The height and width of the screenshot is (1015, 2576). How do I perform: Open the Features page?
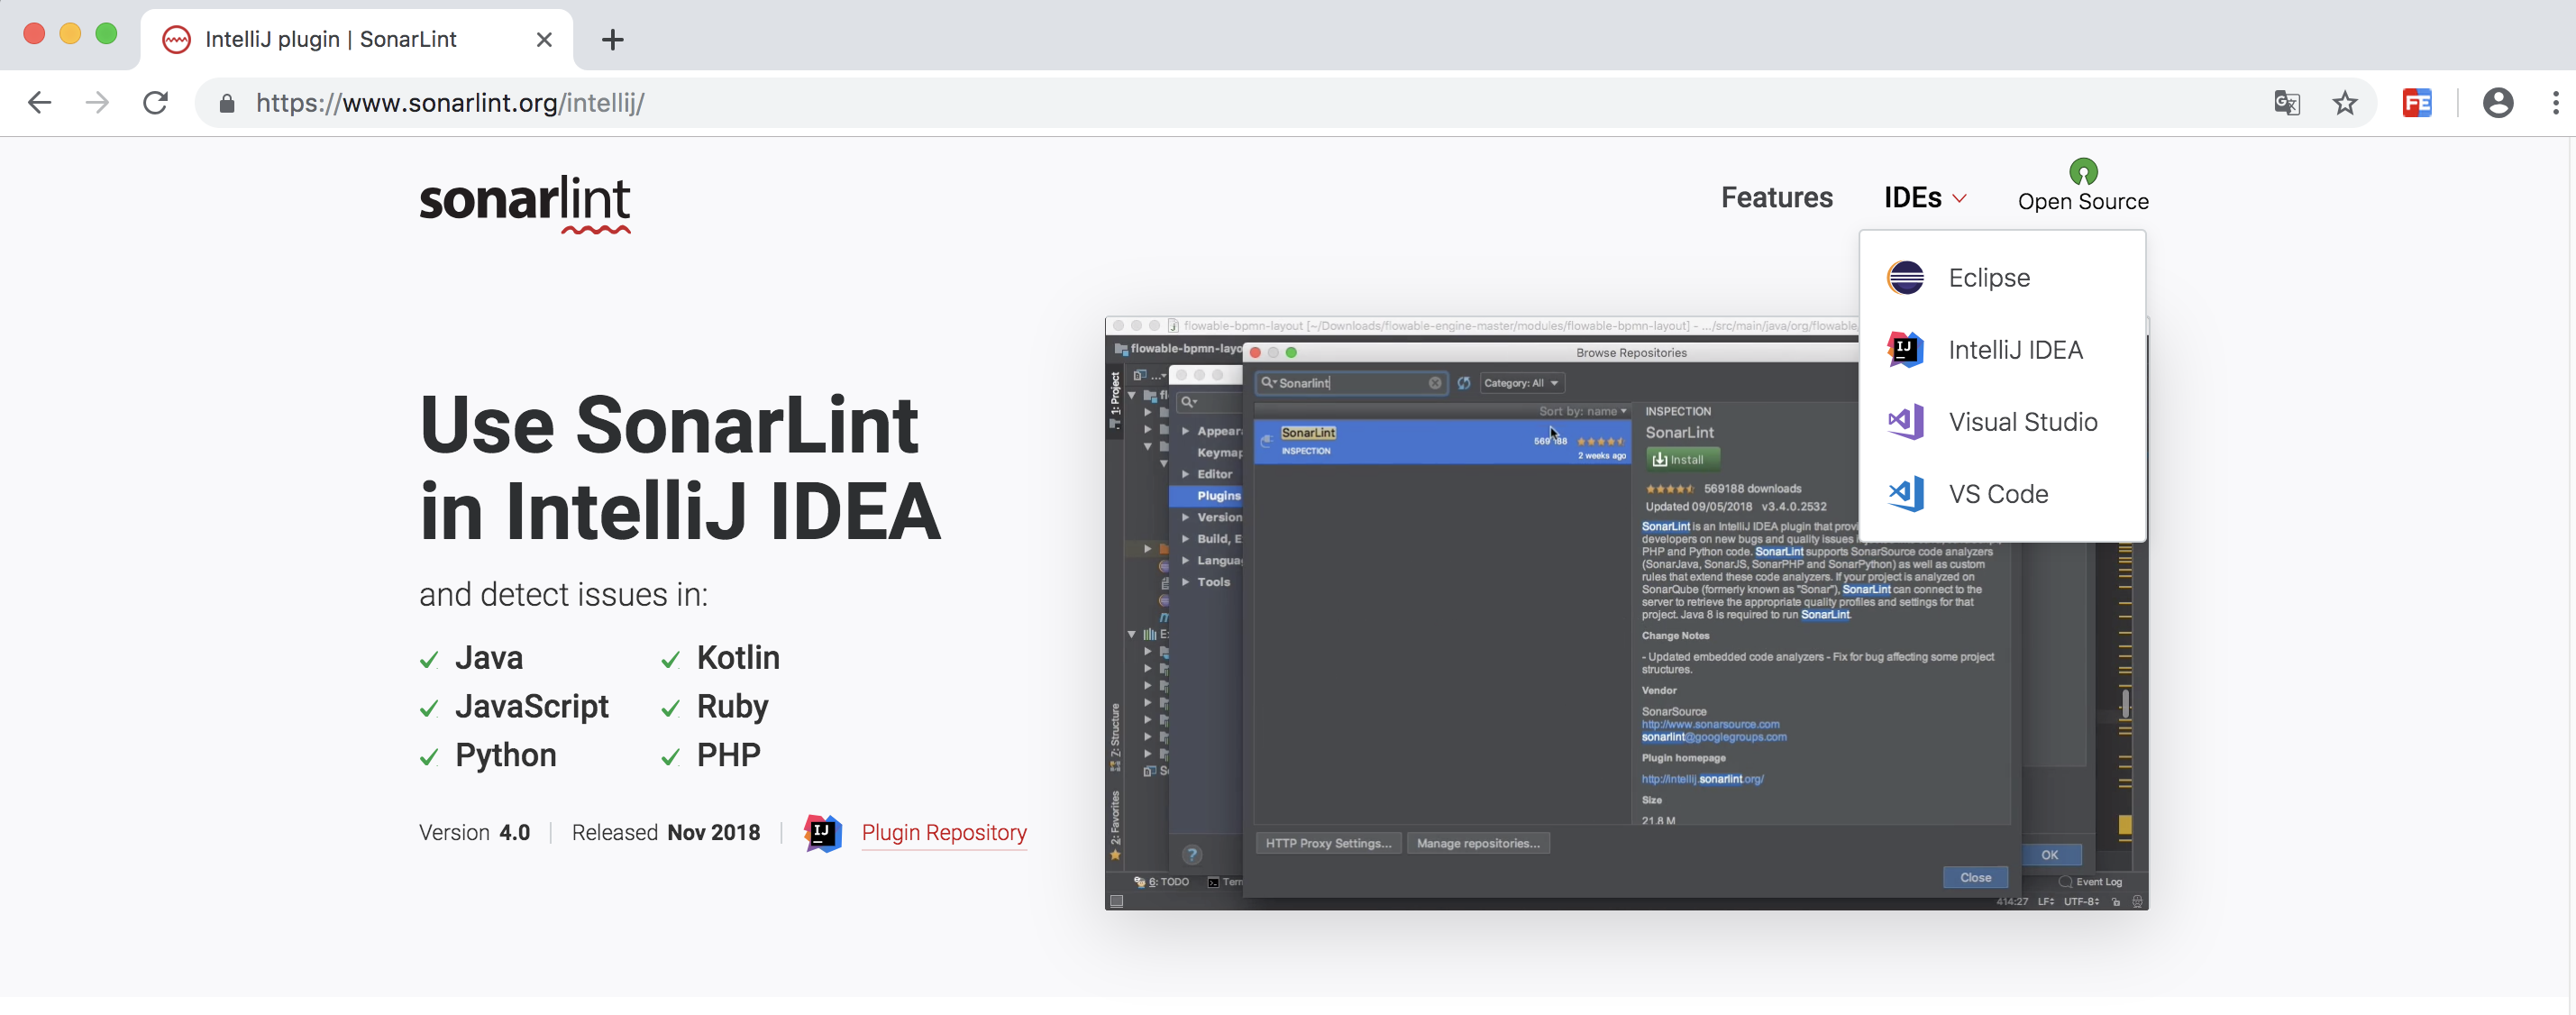pyautogui.click(x=1776, y=198)
